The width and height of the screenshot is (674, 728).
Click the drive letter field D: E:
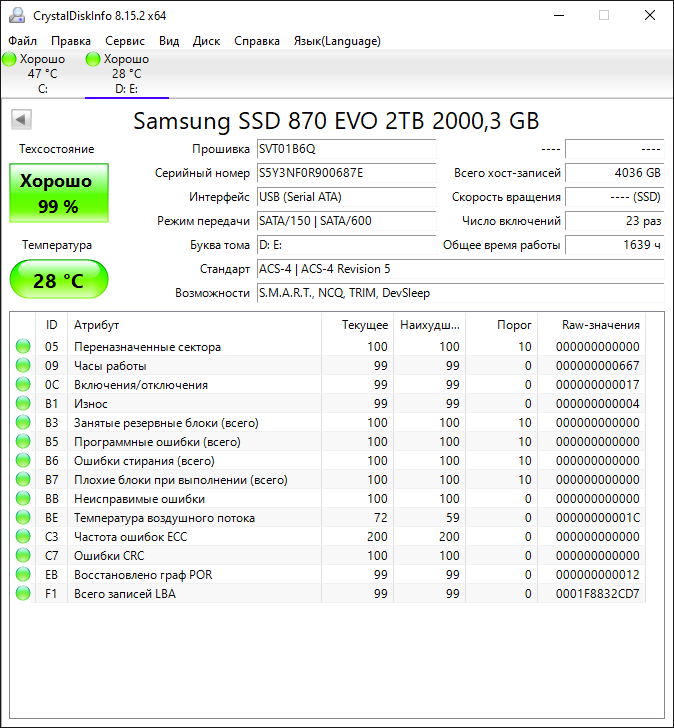346,245
